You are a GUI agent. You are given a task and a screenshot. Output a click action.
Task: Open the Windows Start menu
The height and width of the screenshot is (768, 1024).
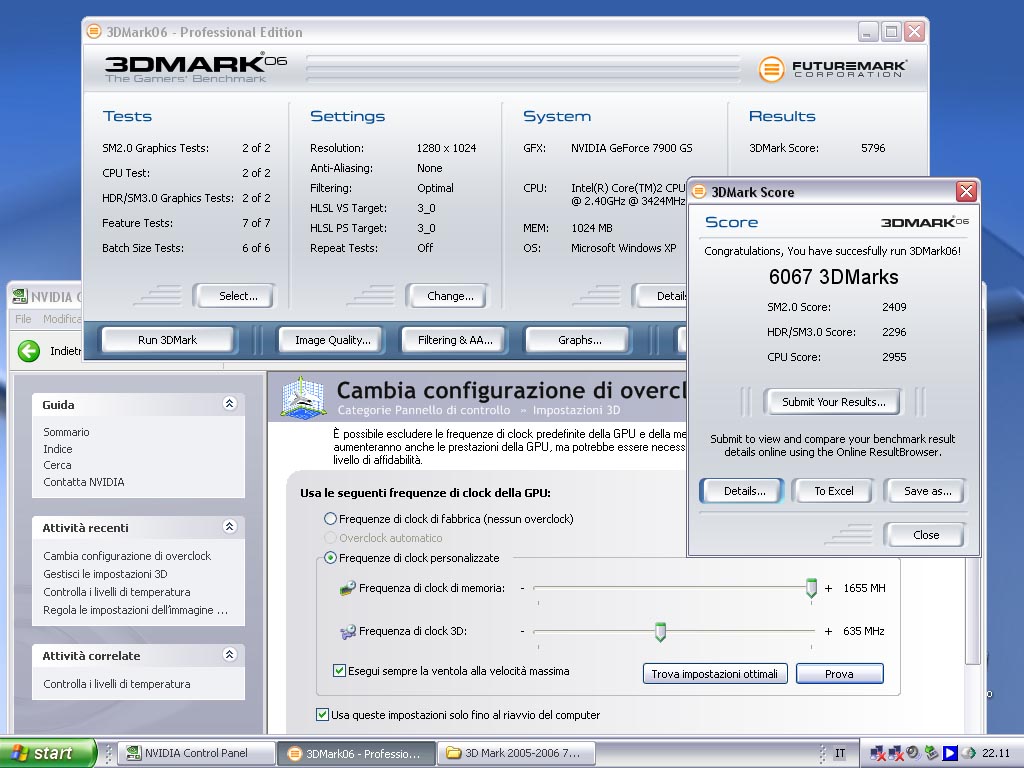pyautogui.click(x=47, y=753)
